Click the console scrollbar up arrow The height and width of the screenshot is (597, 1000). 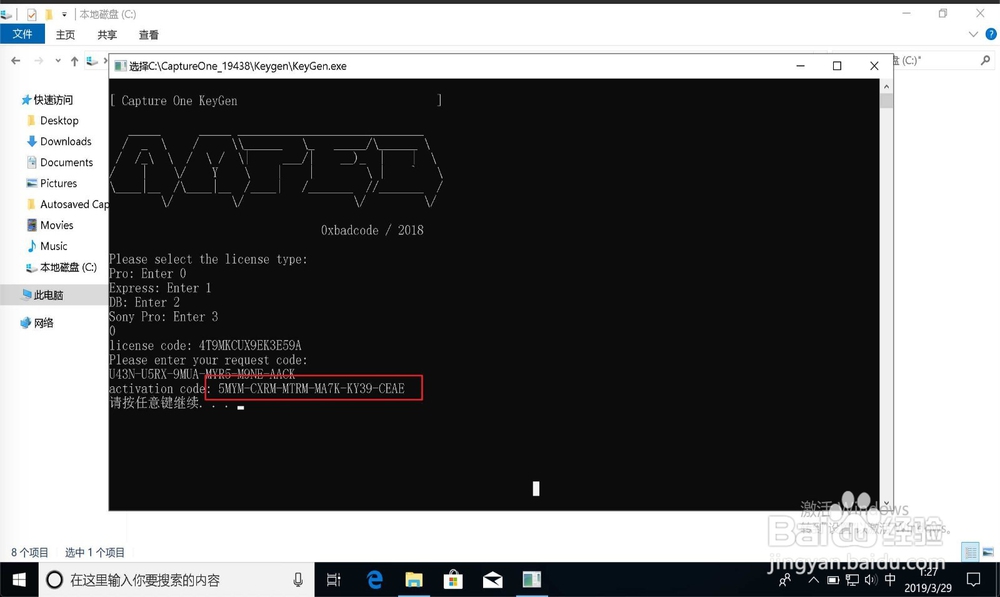point(886,86)
